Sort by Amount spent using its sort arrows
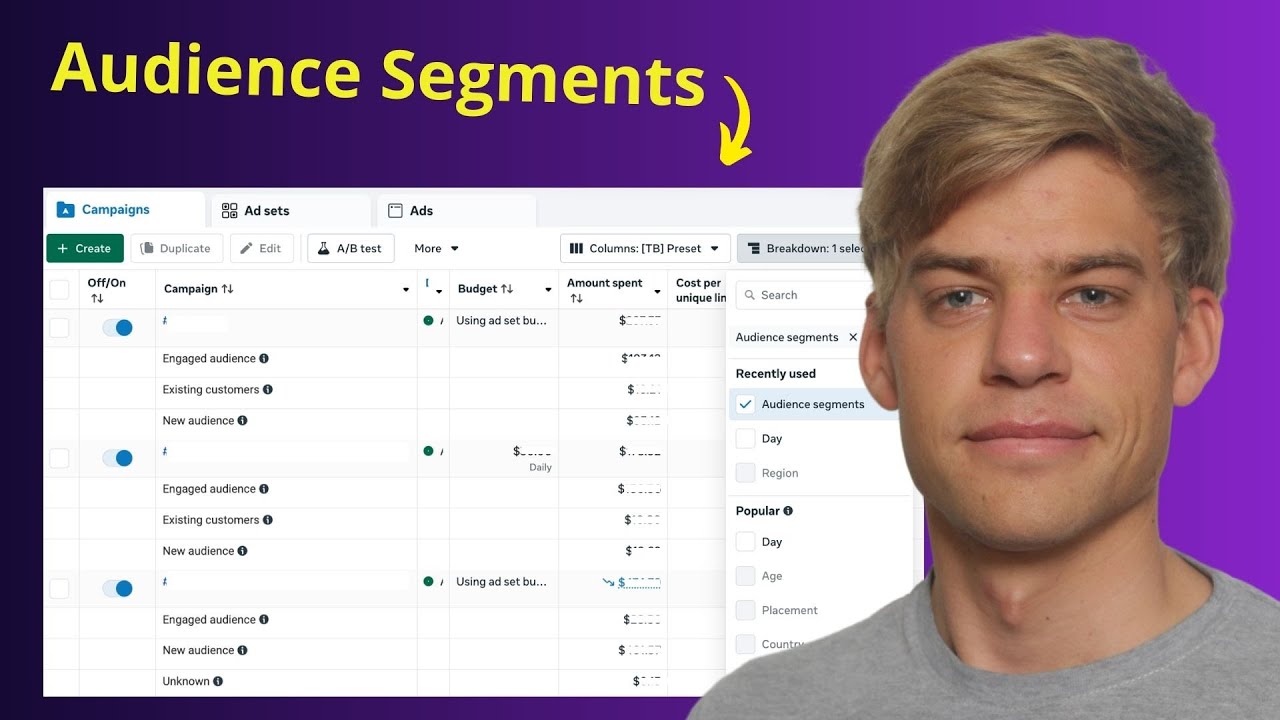 coord(576,299)
